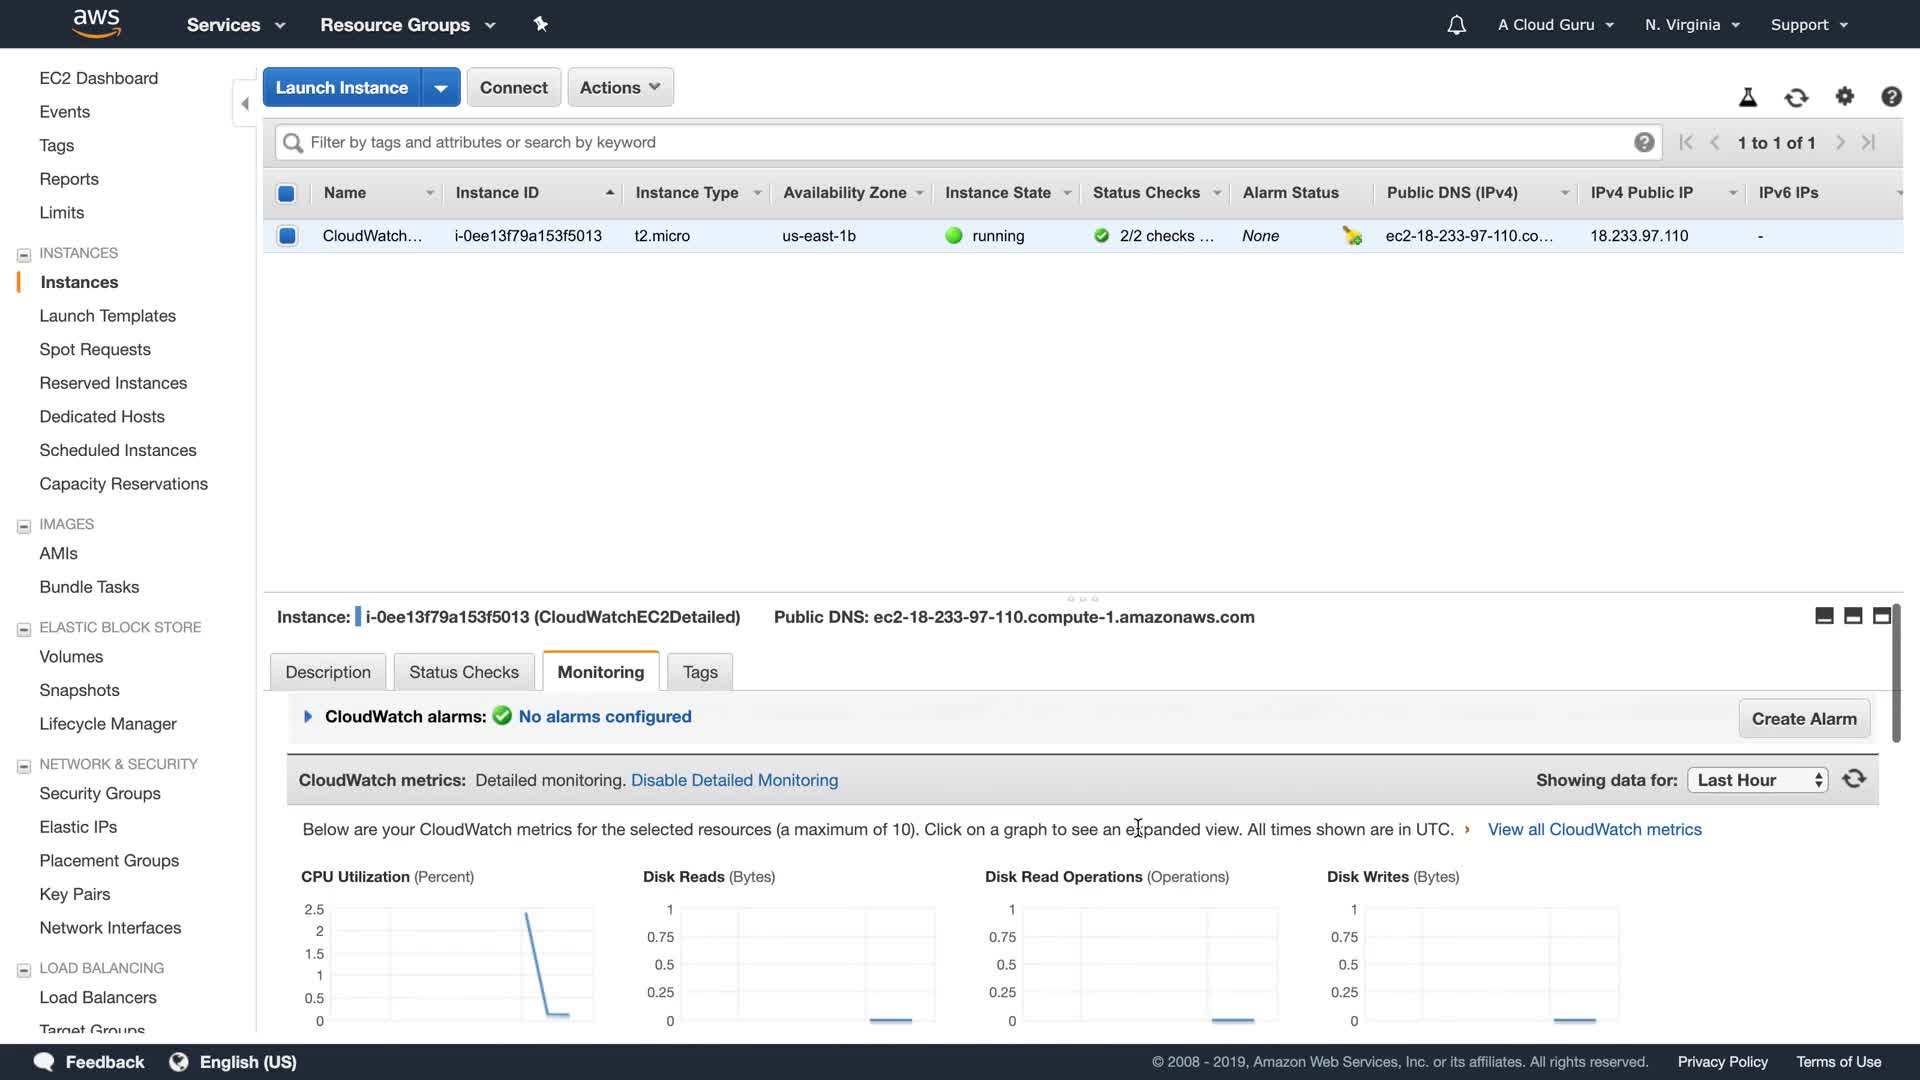Click the pin shortcut icon in the top bar
This screenshot has width=1920, height=1080.
(x=541, y=24)
